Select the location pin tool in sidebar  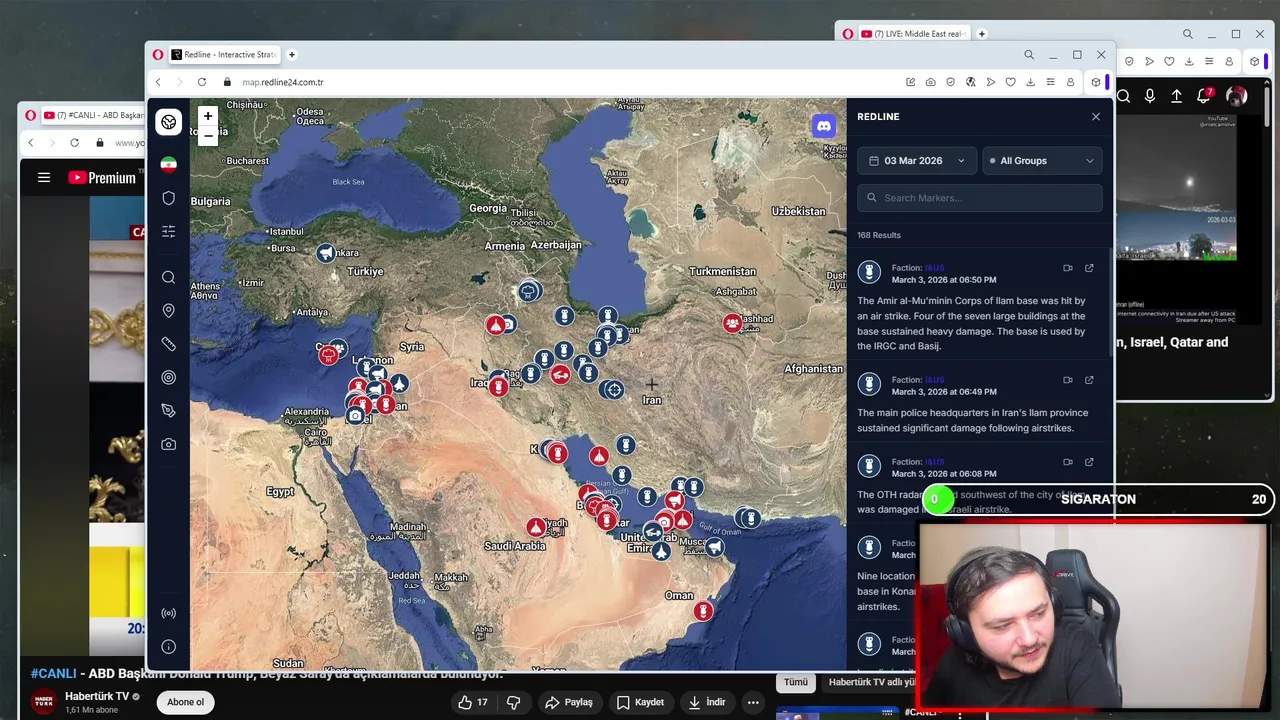coord(169,311)
